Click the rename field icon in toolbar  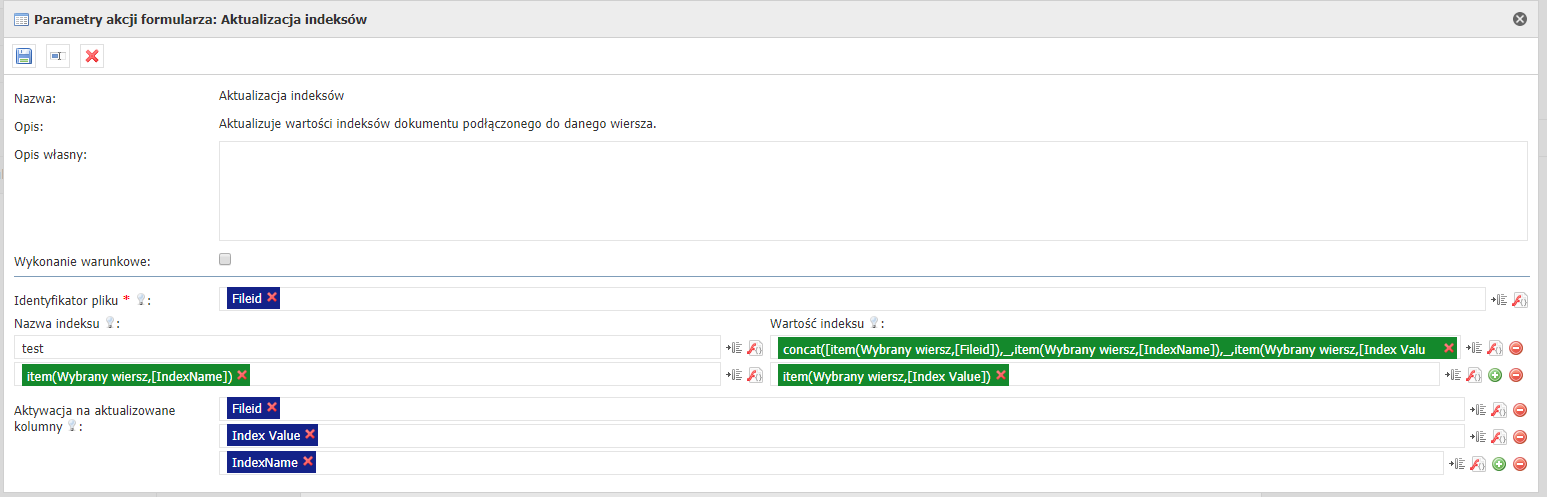[x=58, y=56]
